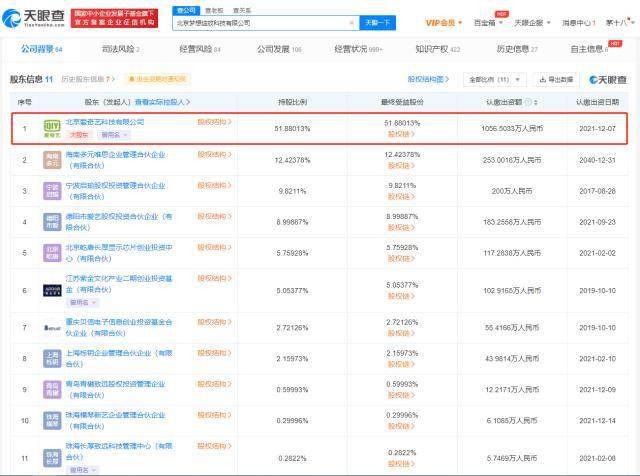Expand 曾用名 dropdown in row 6
Screen dimensions: 640x476
click(83, 303)
